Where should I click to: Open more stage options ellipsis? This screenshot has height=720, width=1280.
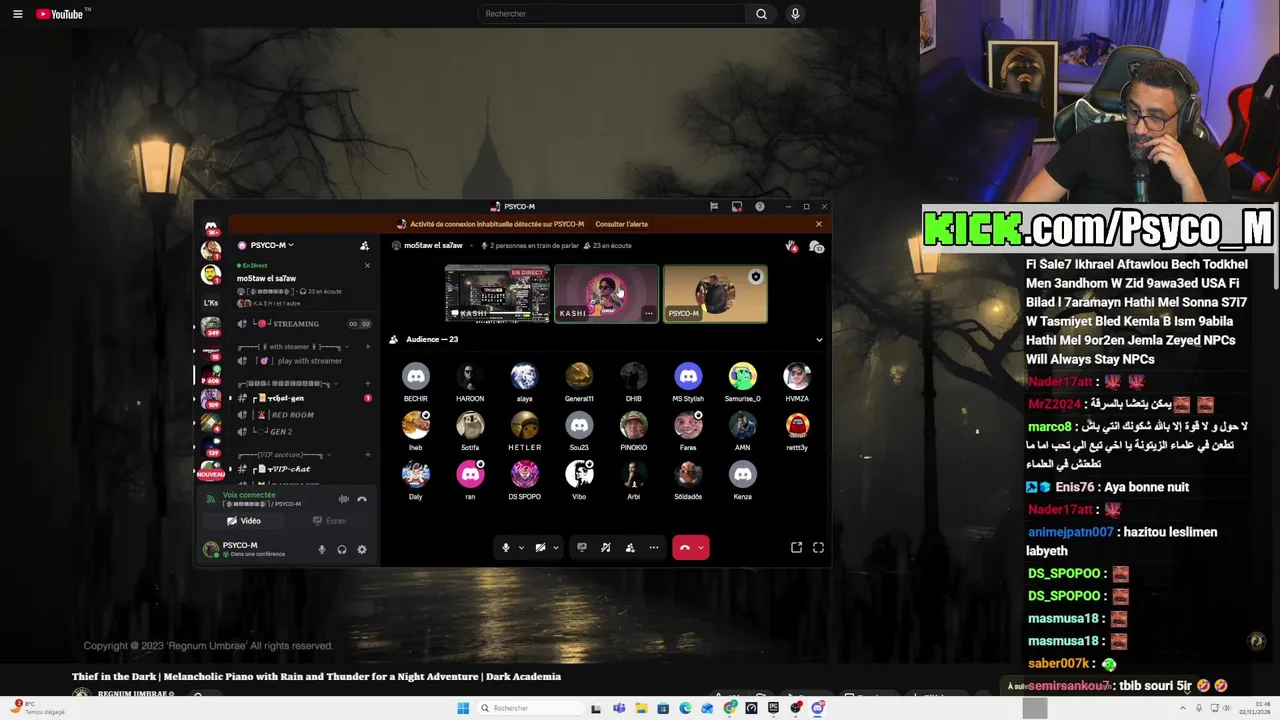(654, 548)
